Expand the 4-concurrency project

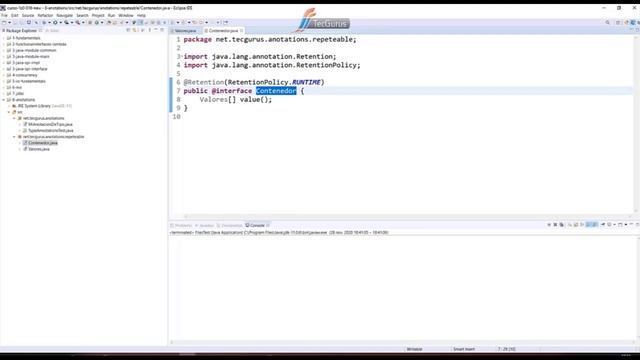point(4,75)
